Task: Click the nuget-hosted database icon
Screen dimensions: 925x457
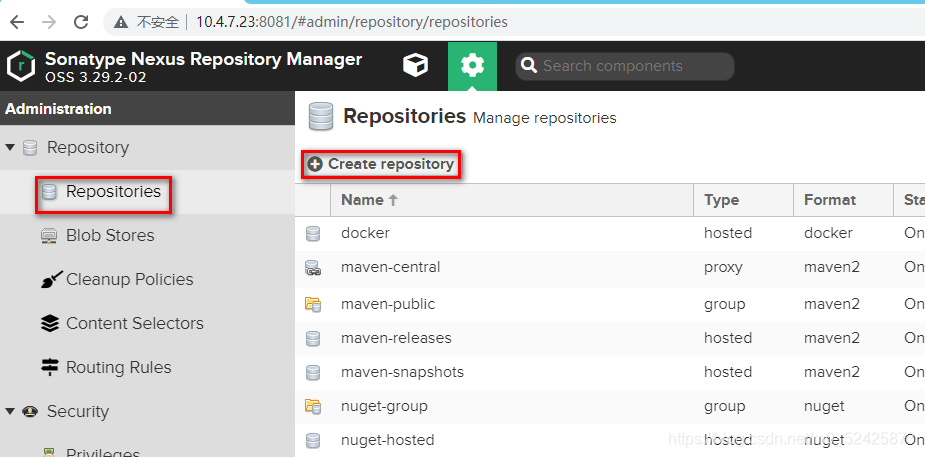Action: (313, 440)
